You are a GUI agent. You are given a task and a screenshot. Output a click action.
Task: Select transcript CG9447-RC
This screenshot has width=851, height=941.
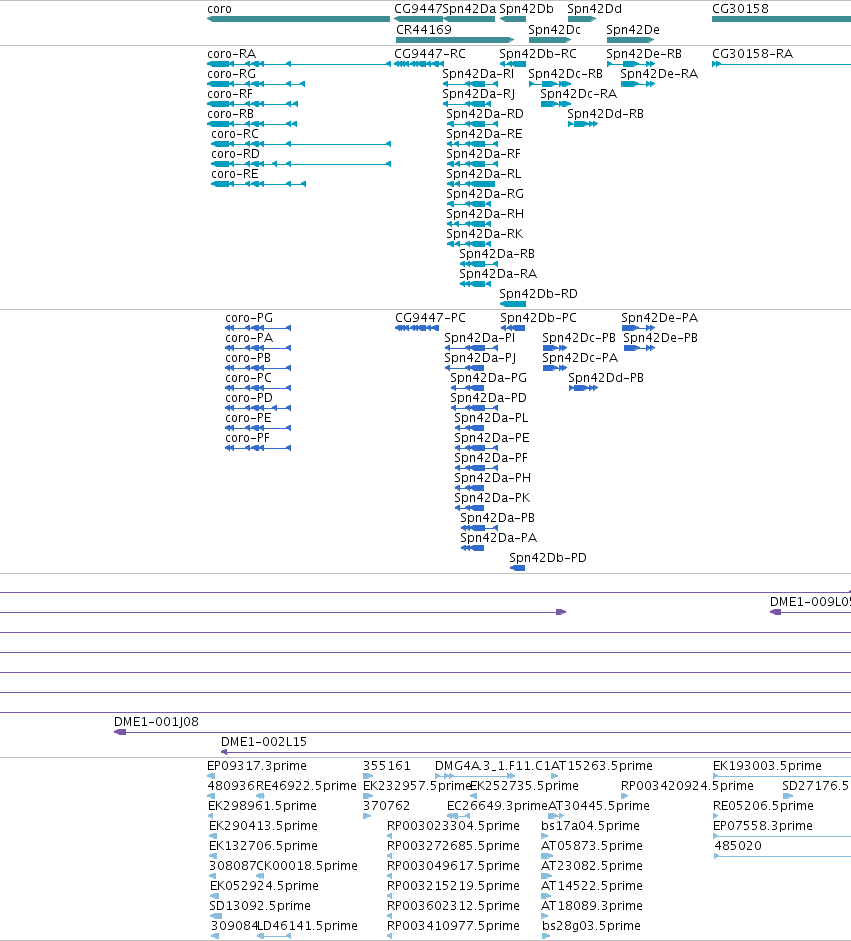click(430, 54)
